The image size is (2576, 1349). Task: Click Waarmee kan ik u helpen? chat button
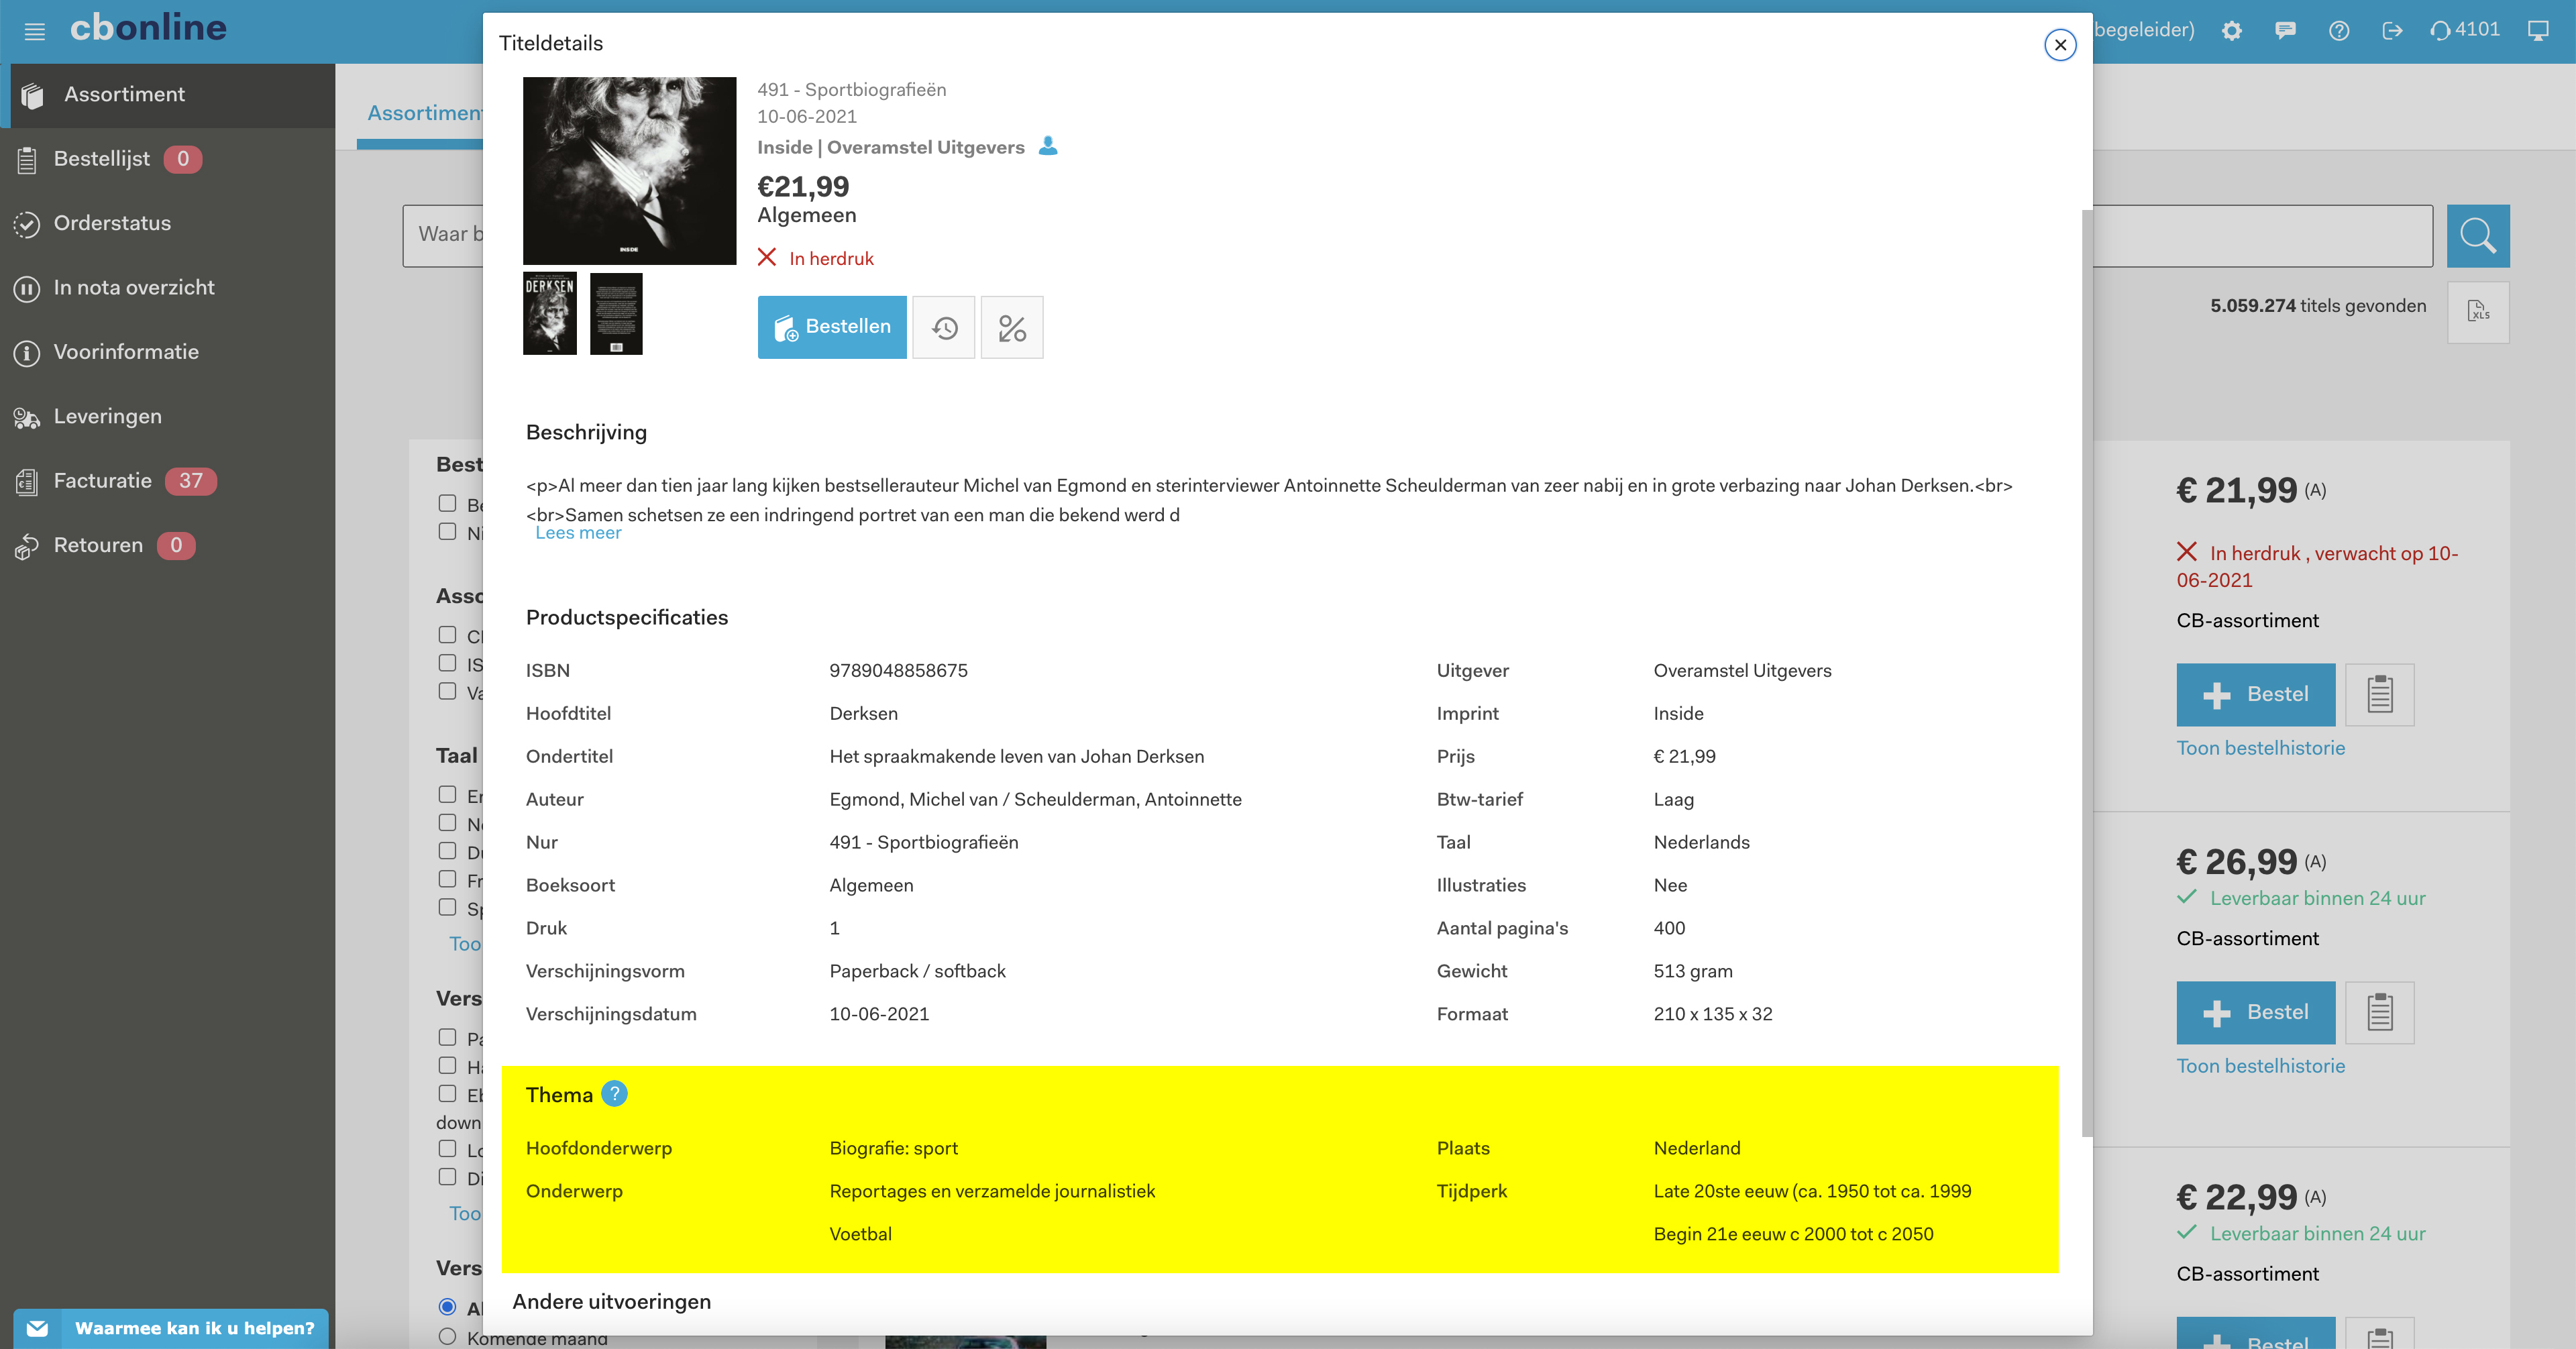click(x=171, y=1328)
